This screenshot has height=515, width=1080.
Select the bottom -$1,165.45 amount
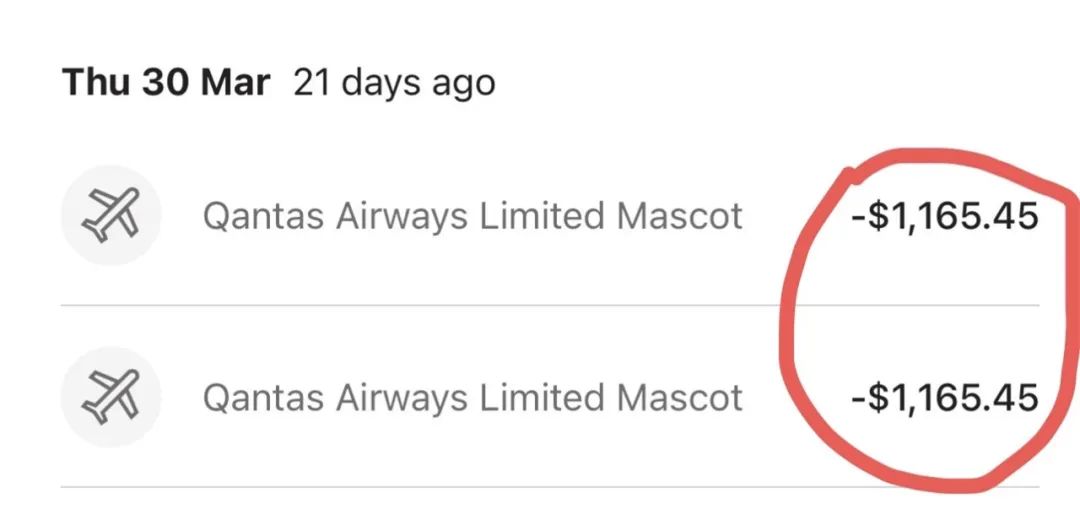[944, 398]
